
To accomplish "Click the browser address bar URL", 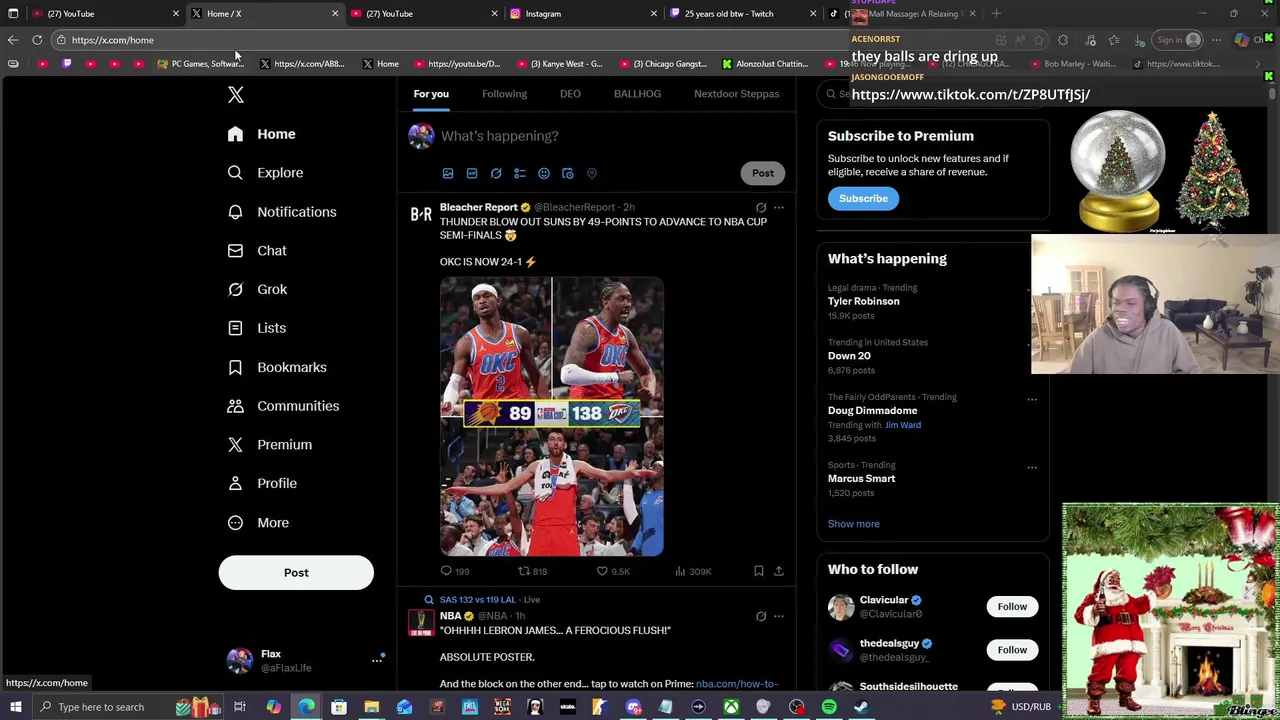I will 113,40.
